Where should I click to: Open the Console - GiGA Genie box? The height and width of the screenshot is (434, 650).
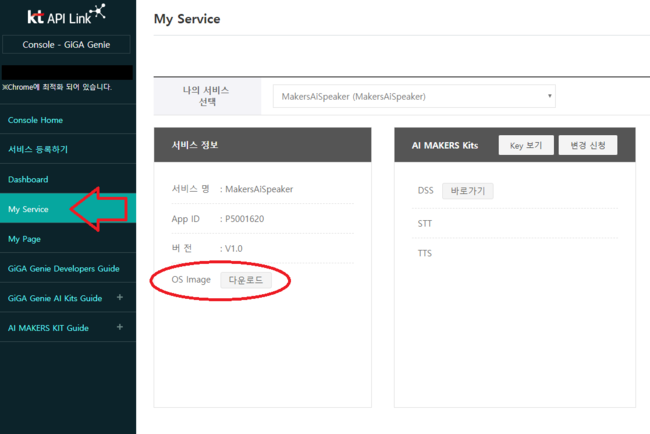tap(66, 44)
